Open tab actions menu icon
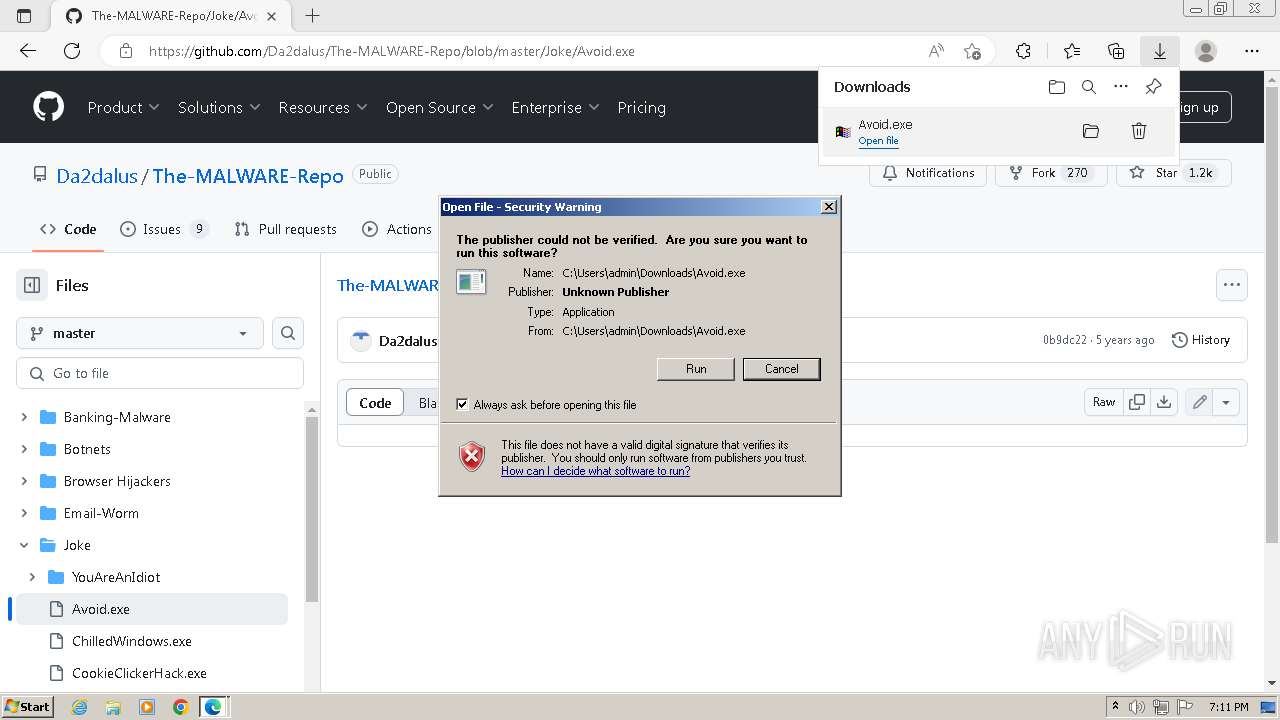Image resolution: width=1280 pixels, height=720 pixels. [x=24, y=16]
